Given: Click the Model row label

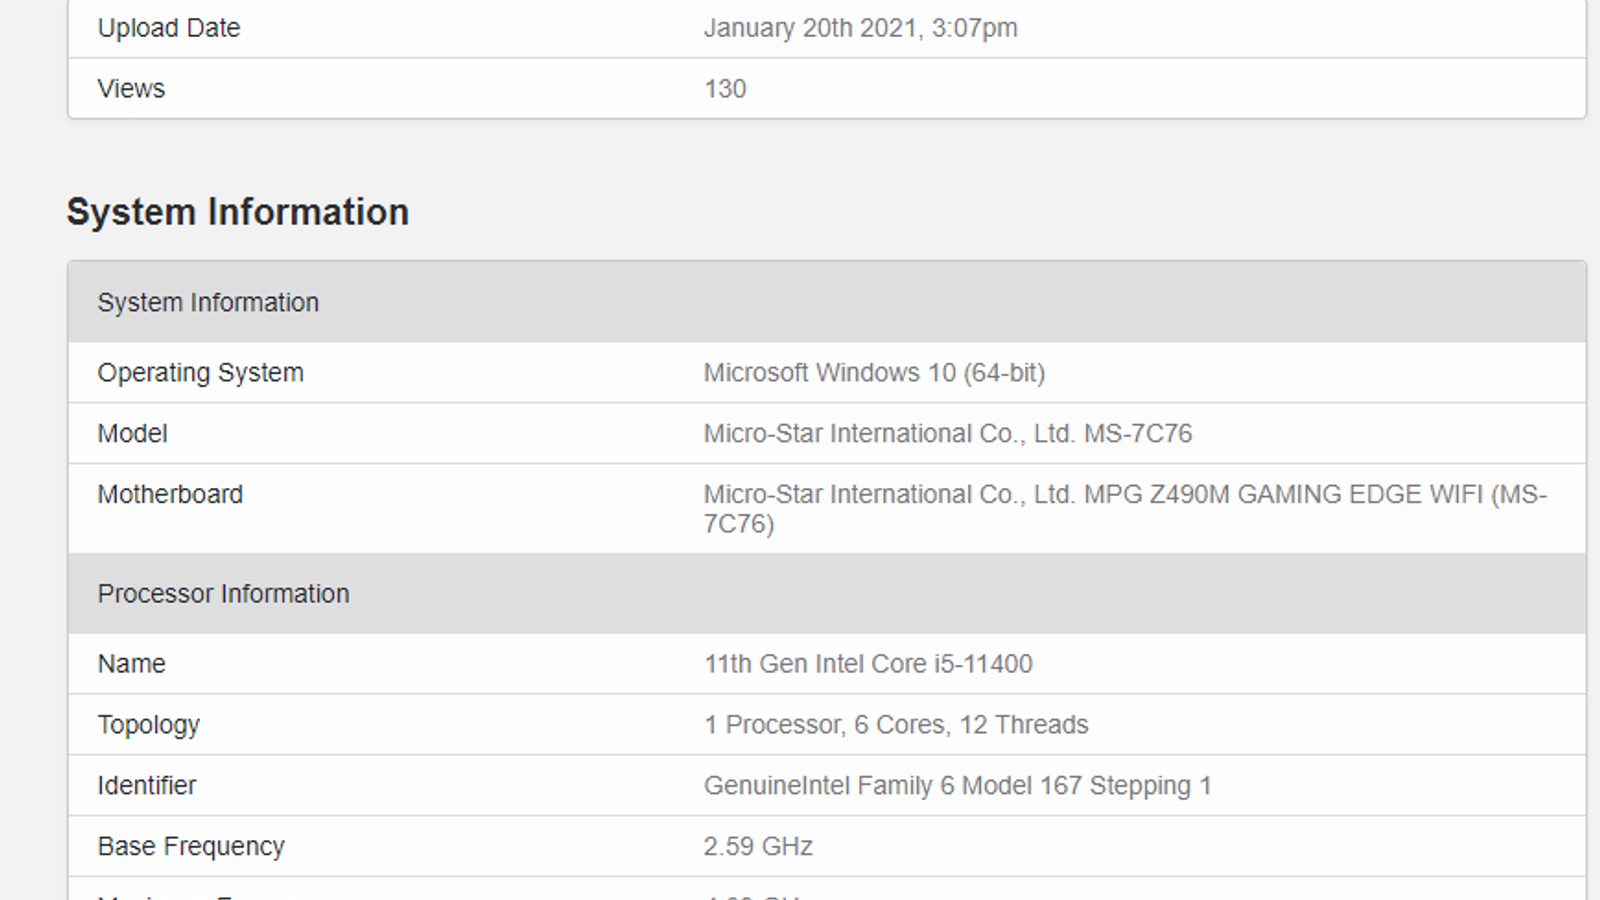Looking at the screenshot, I should tap(132, 434).
